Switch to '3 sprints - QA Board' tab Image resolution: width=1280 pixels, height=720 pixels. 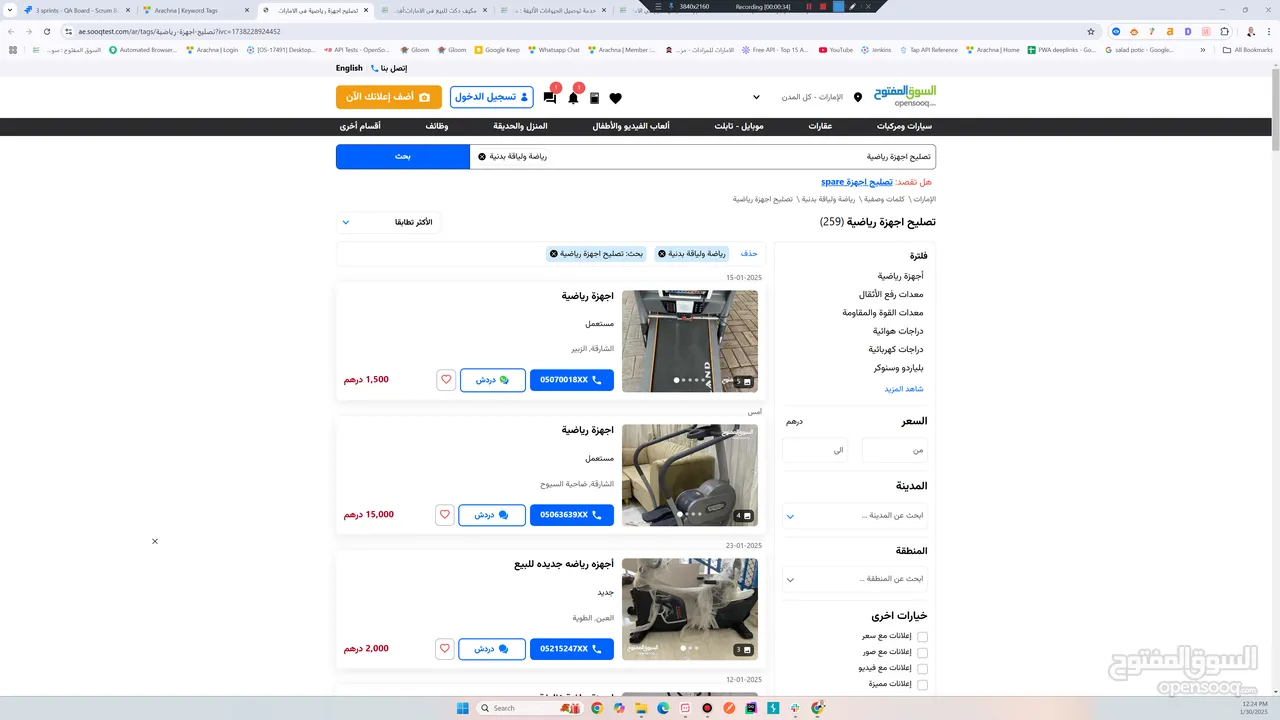point(75,10)
